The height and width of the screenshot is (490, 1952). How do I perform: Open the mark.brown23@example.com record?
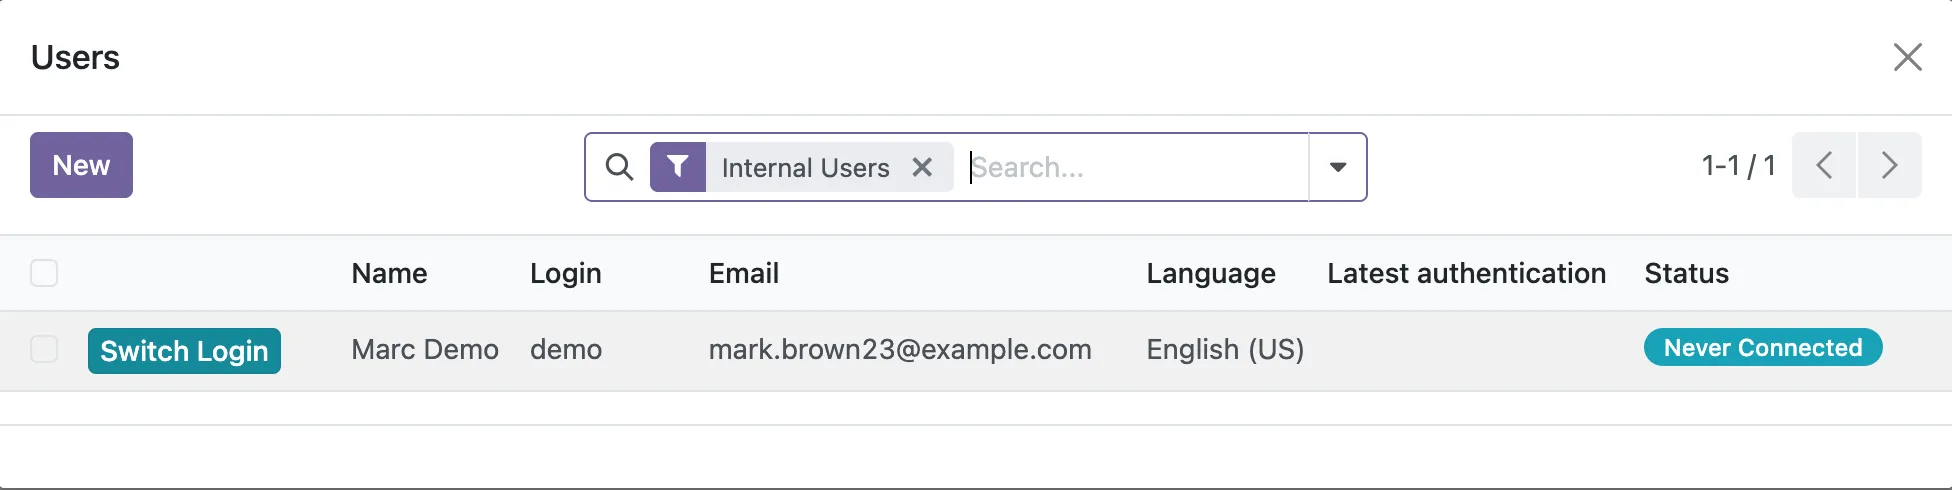[x=899, y=349]
